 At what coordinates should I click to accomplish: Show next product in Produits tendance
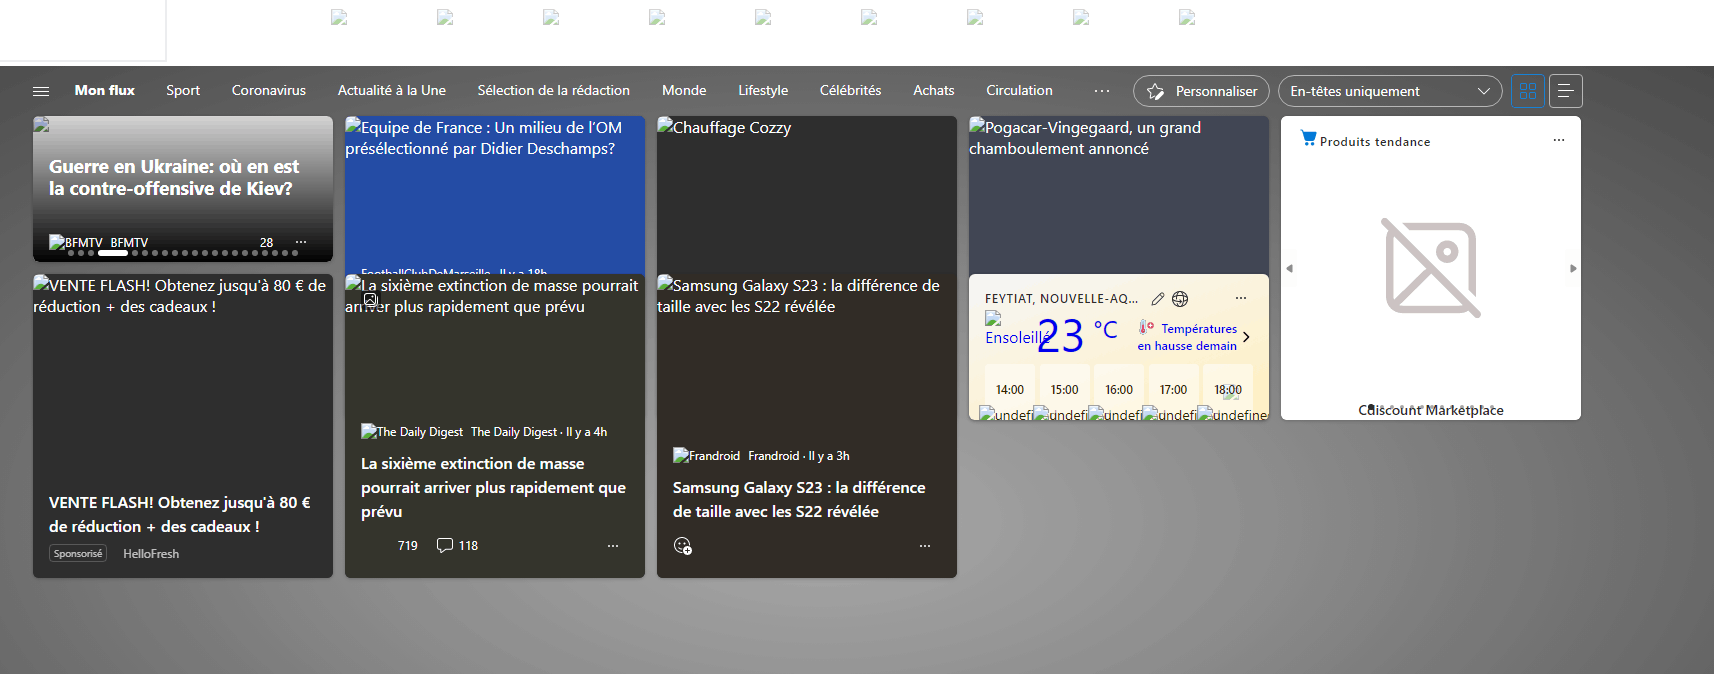[1573, 268]
